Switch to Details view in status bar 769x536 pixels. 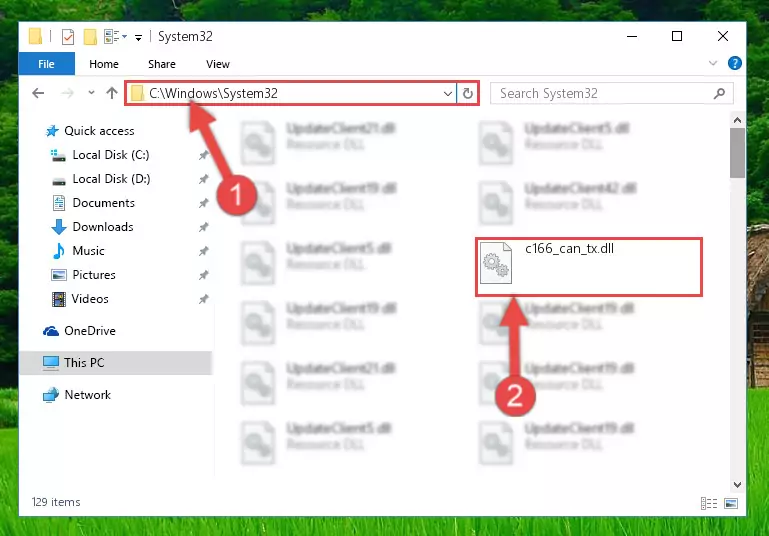pyautogui.click(x=709, y=504)
